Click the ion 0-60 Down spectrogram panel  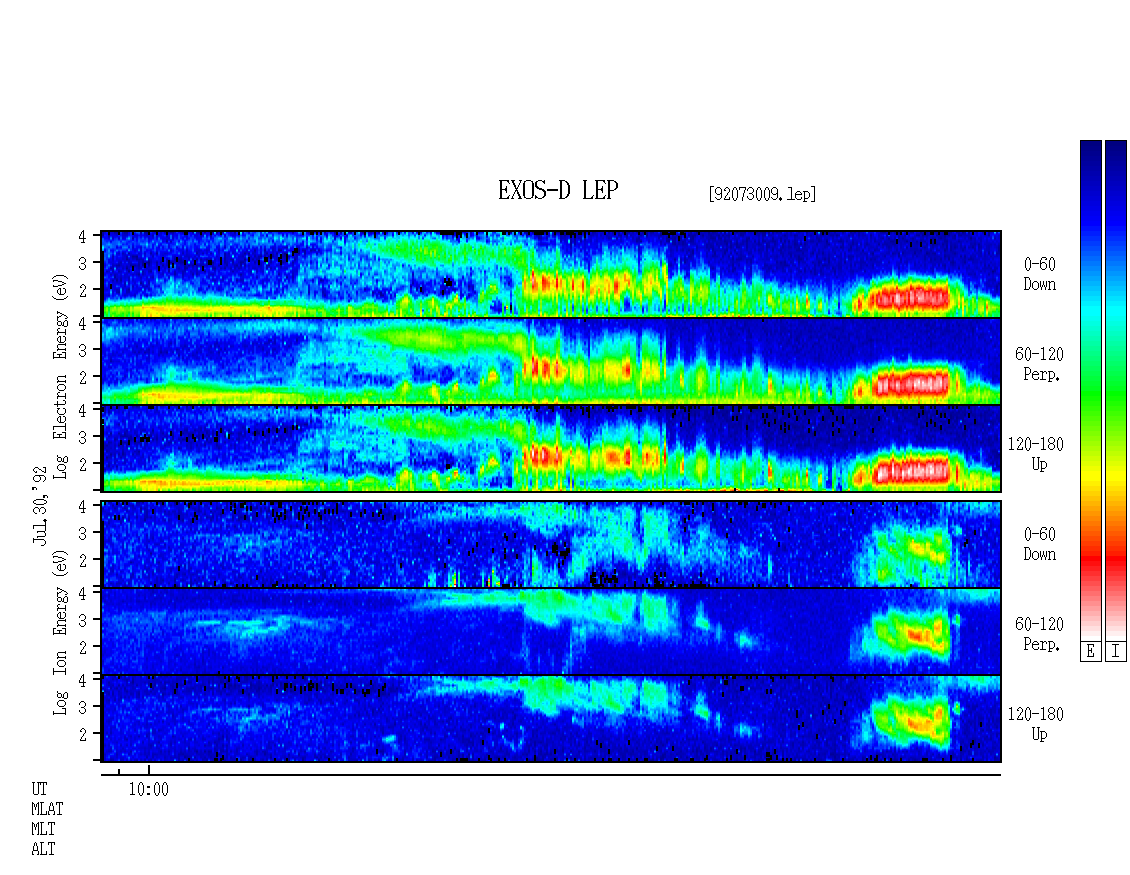[x=551, y=544]
